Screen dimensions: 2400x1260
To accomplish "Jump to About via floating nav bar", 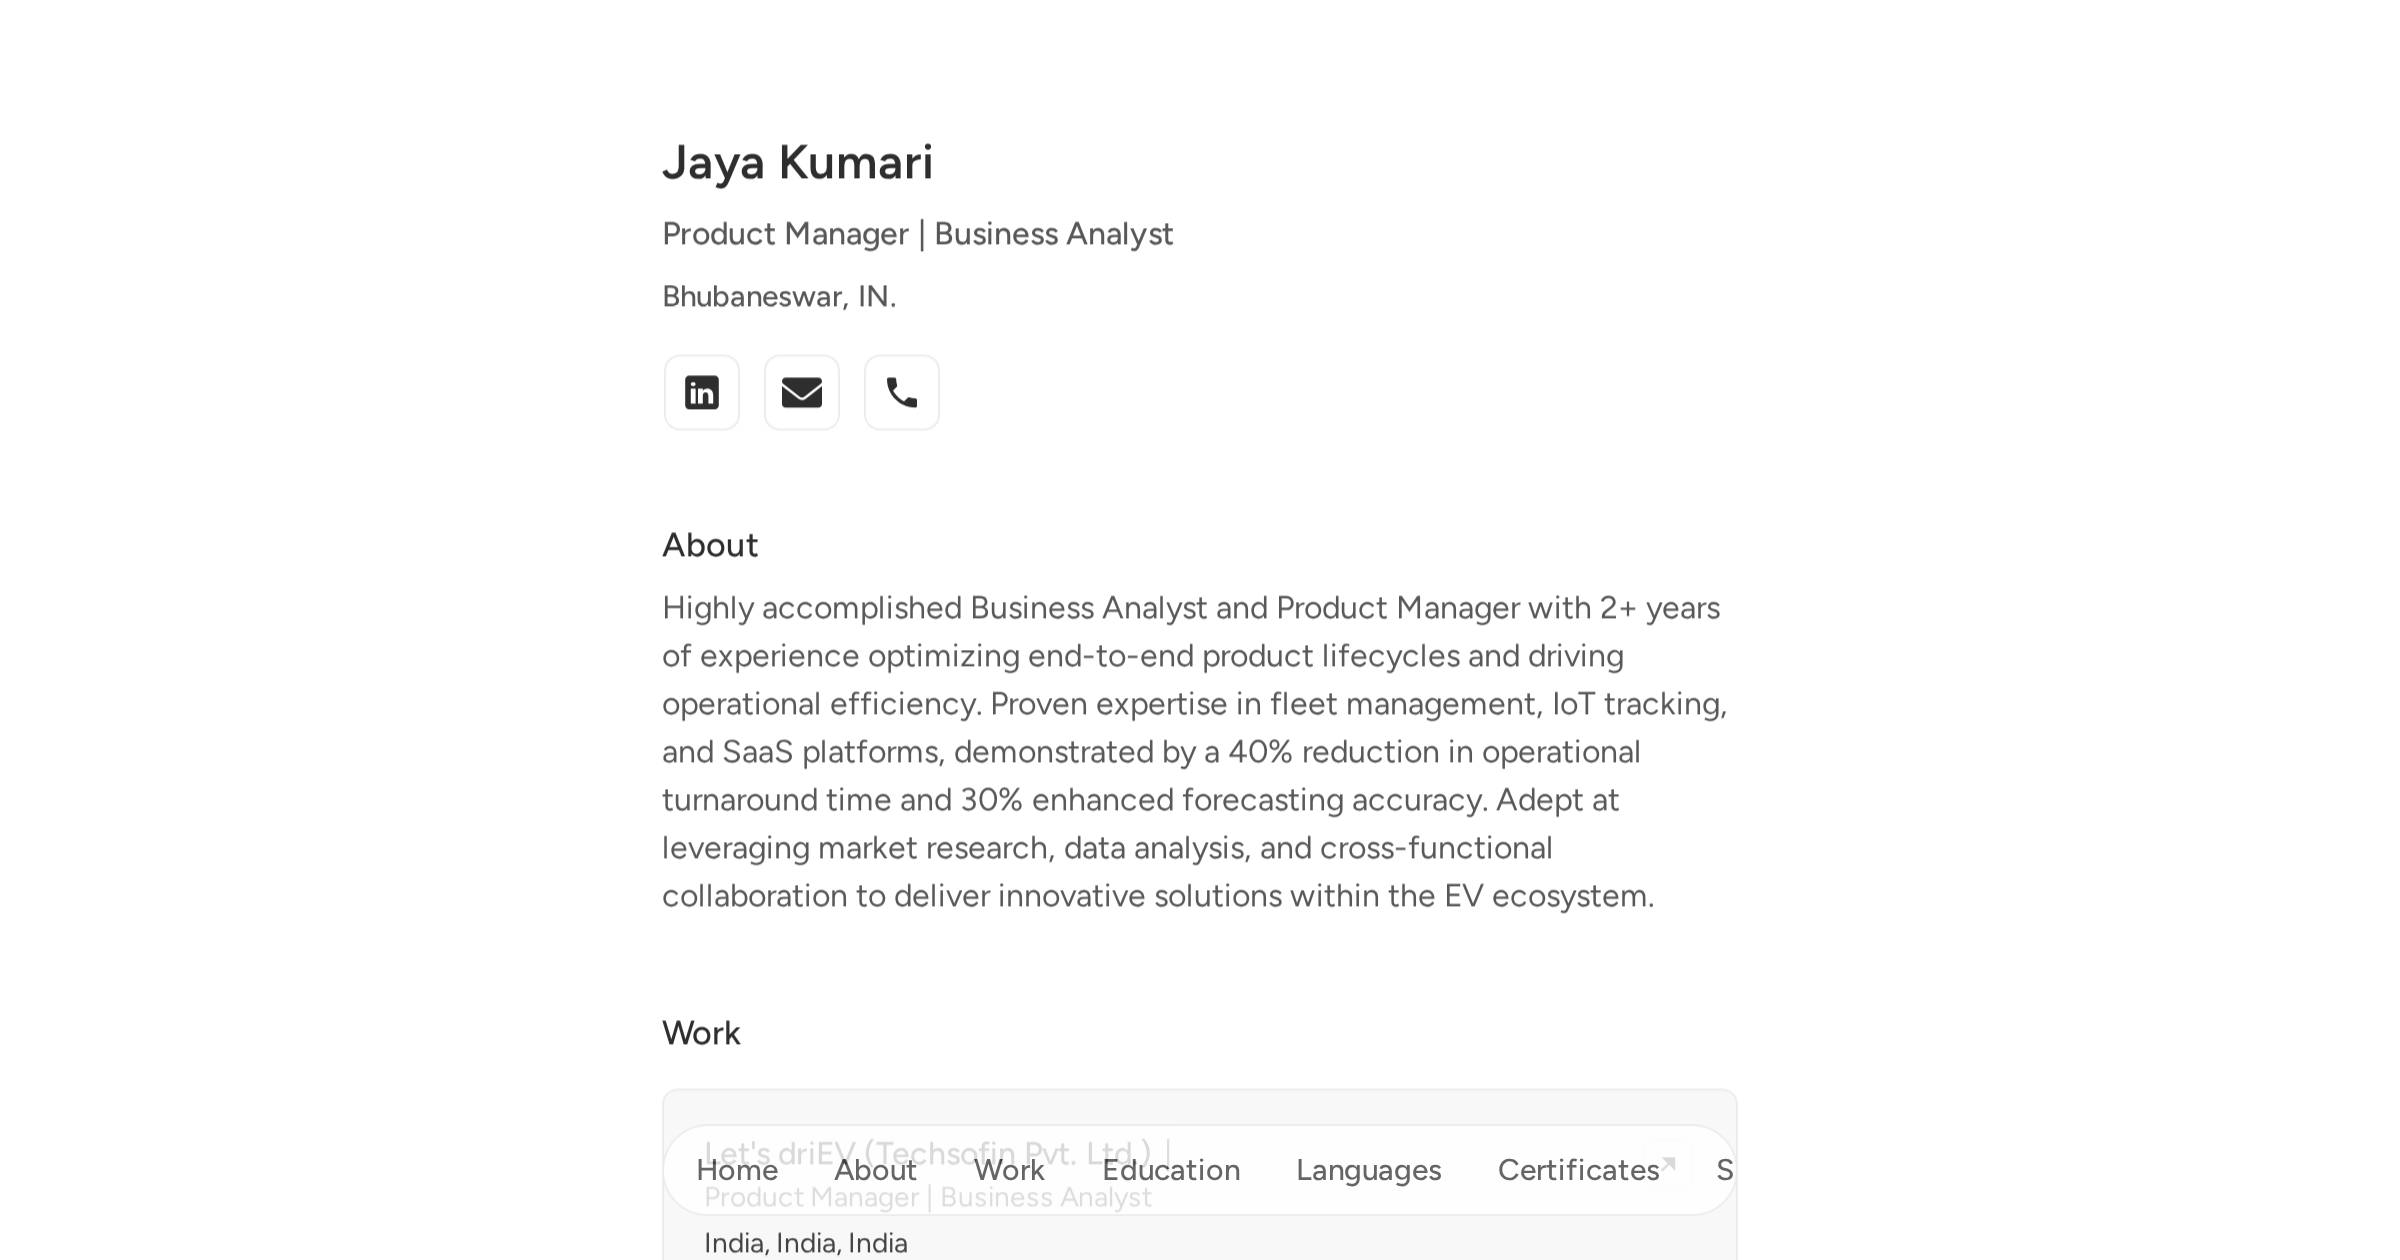I will click(x=876, y=1170).
